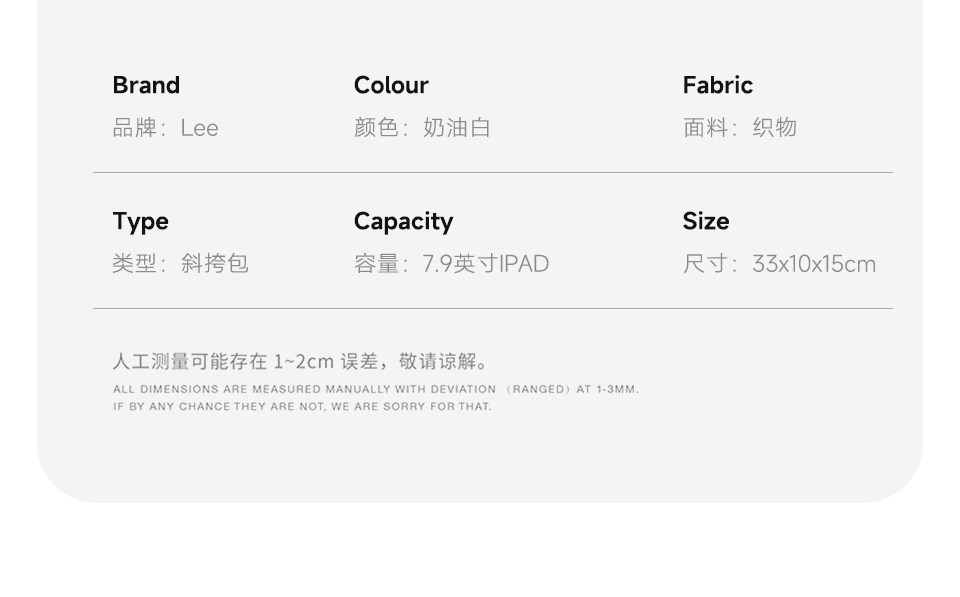Viewport: 960px width, 597px height.
Task: Click the 颜色 label text
Action: pos(377,128)
